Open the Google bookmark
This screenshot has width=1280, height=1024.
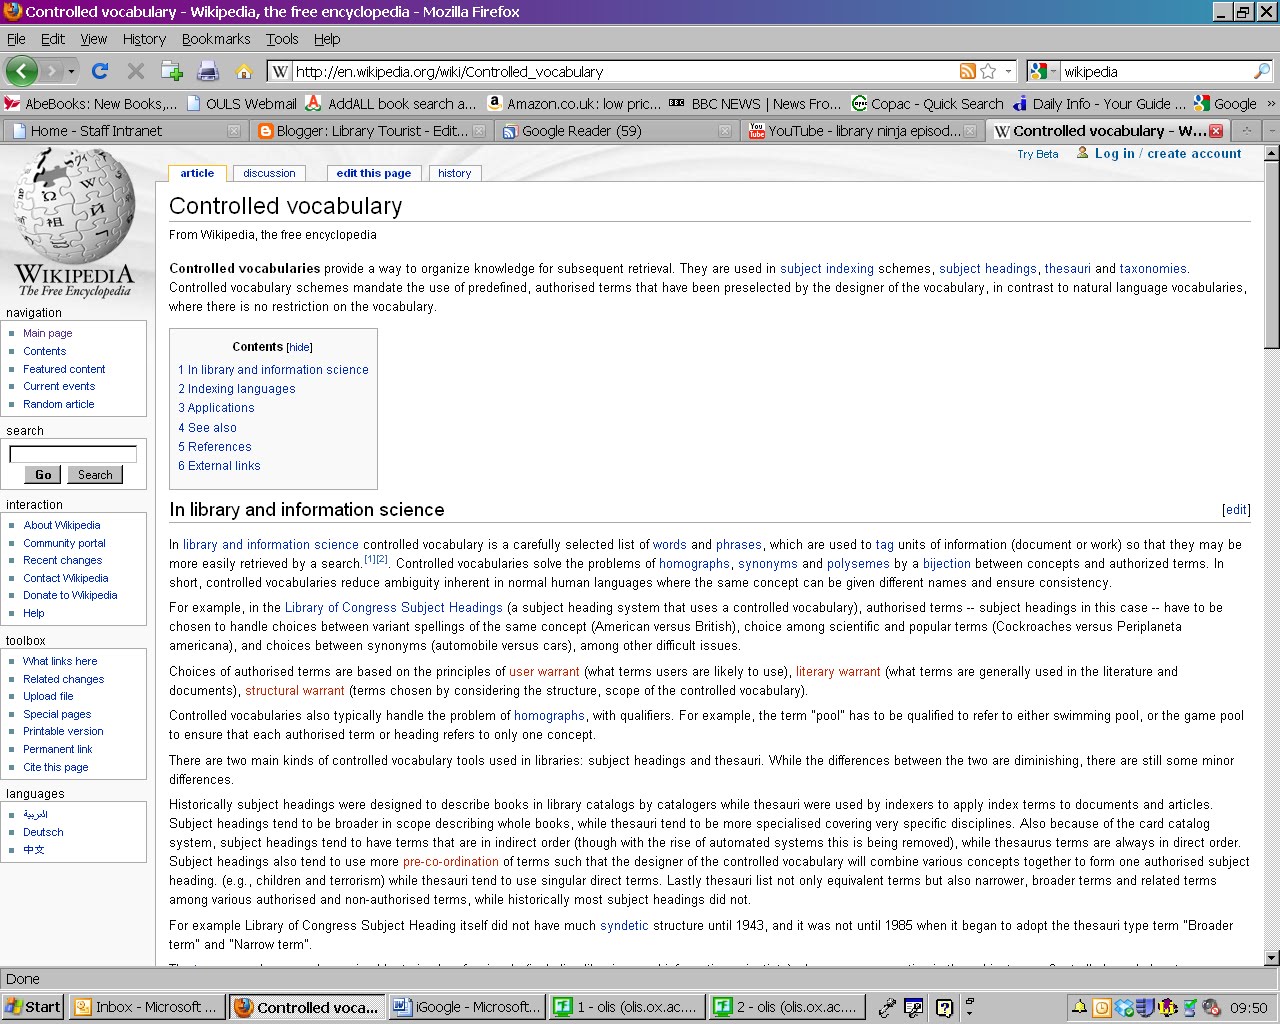point(1226,103)
